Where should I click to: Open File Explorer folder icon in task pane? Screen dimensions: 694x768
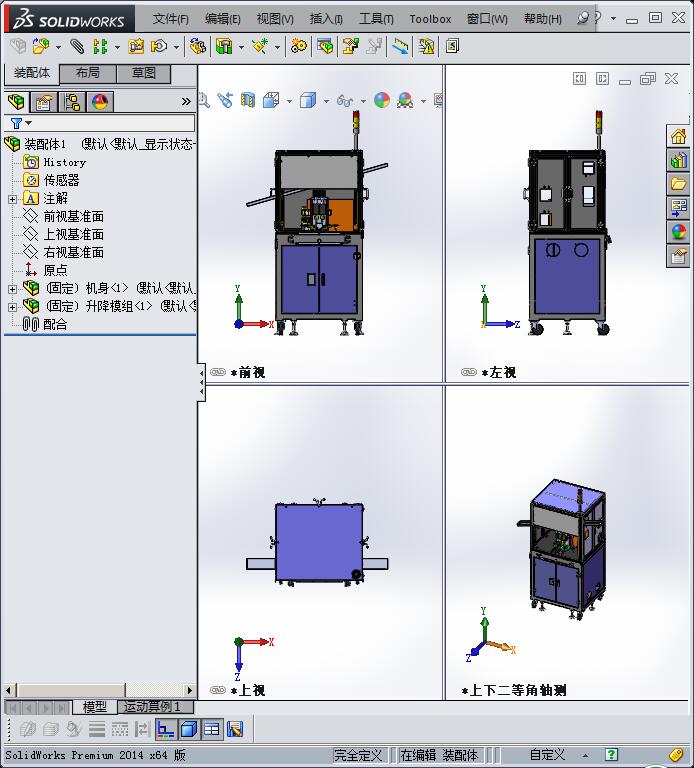(x=678, y=184)
